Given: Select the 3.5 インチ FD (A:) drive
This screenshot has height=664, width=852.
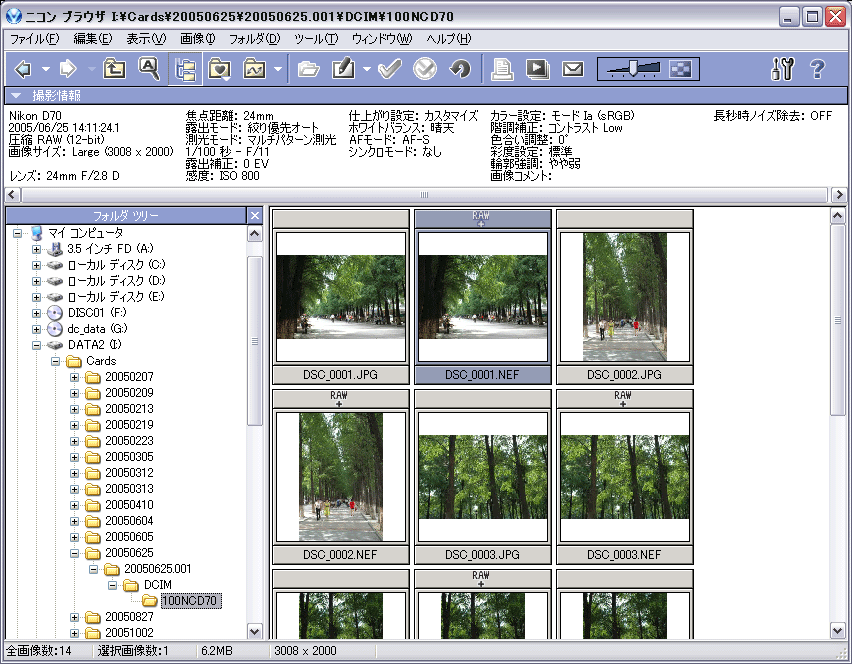Looking at the screenshot, I should pyautogui.click(x=110, y=249).
